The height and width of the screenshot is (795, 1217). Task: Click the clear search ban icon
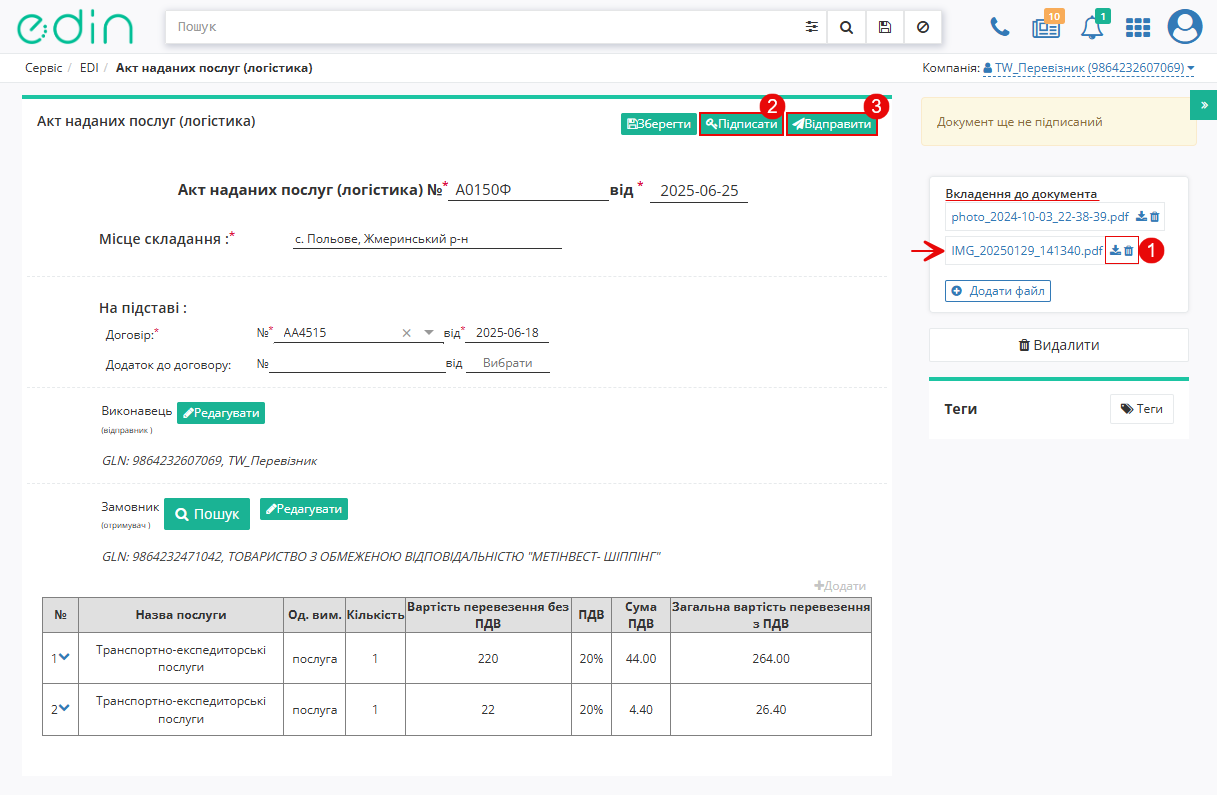(x=922, y=27)
